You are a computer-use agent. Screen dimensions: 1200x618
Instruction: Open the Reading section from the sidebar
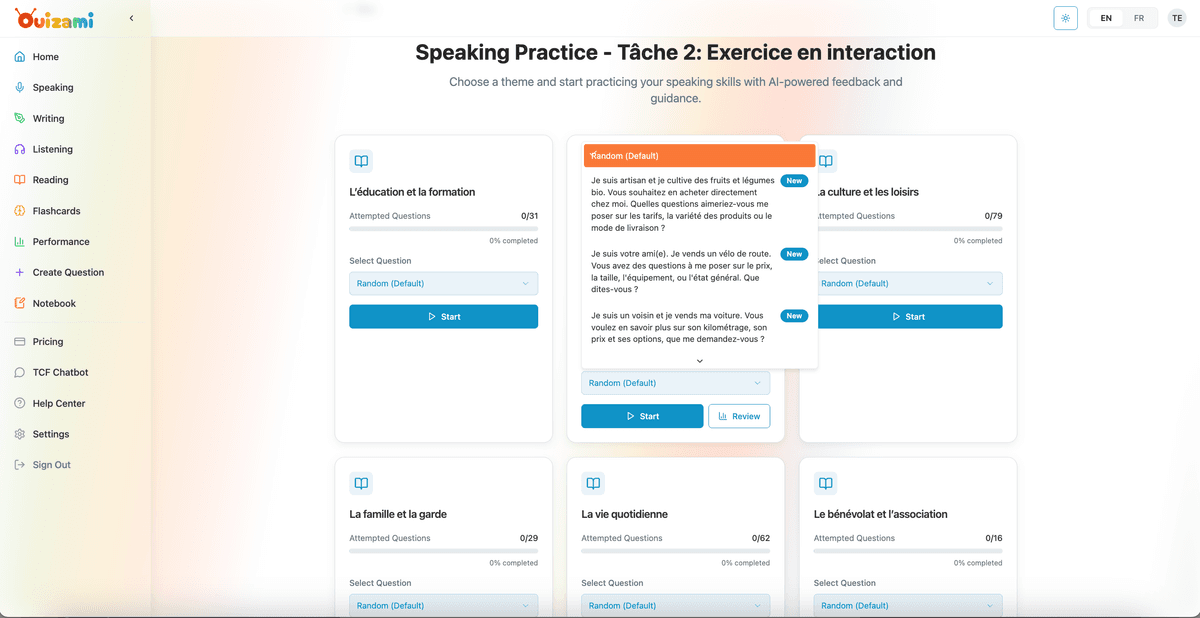20,180
